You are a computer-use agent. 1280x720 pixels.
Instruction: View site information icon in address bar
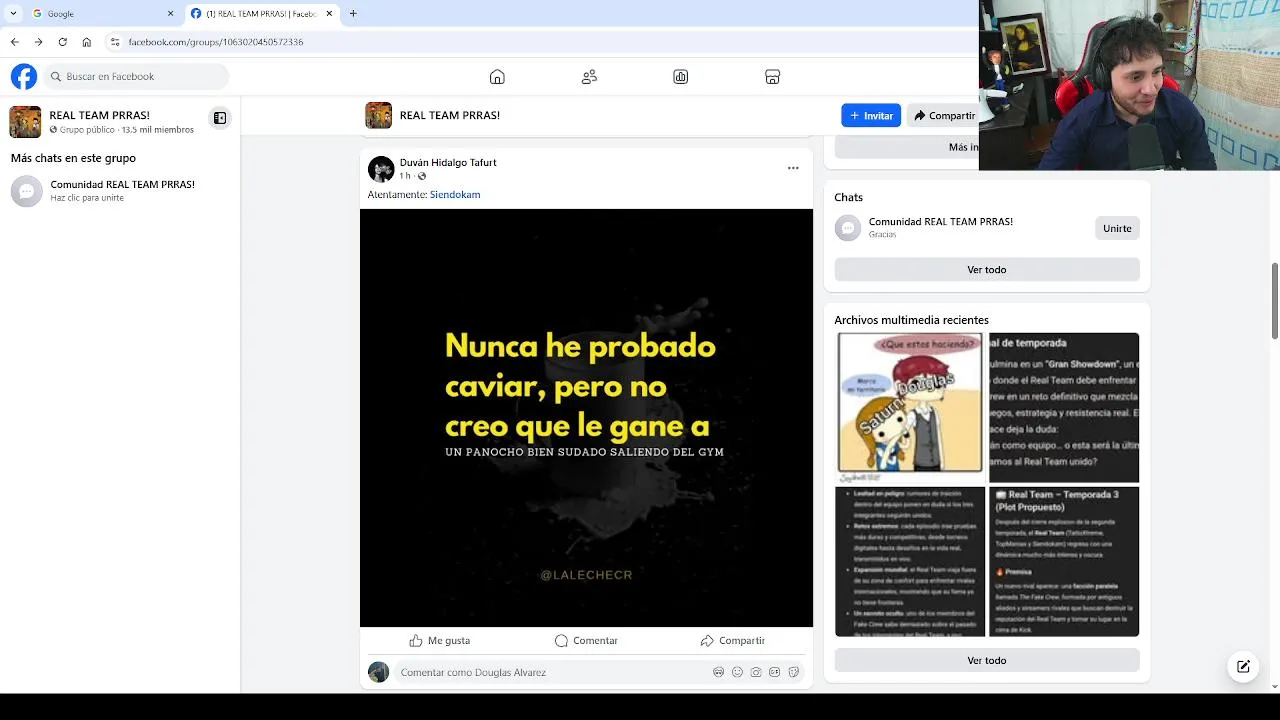click(x=115, y=42)
